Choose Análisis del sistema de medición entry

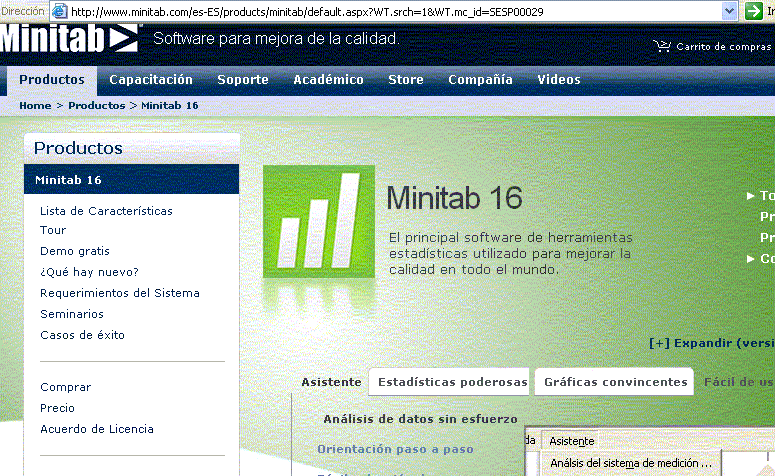click(x=631, y=463)
